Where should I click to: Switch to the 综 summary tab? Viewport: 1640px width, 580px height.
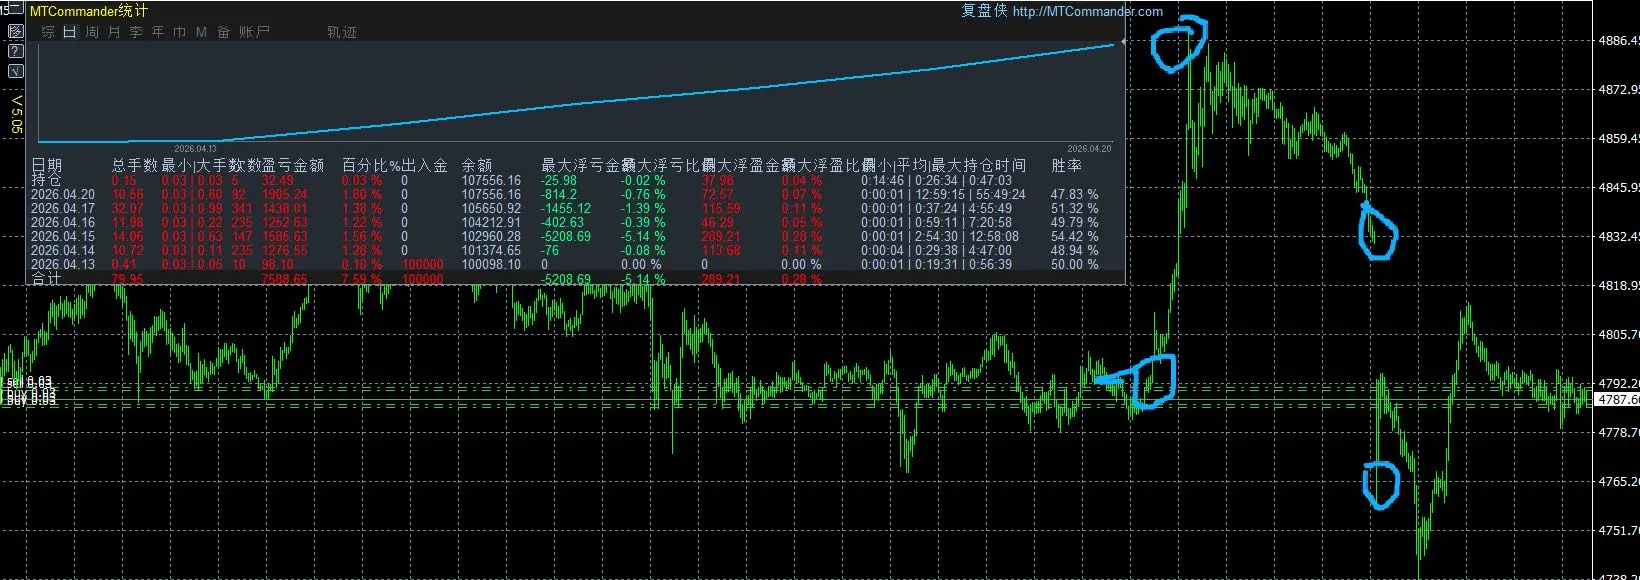(x=48, y=32)
